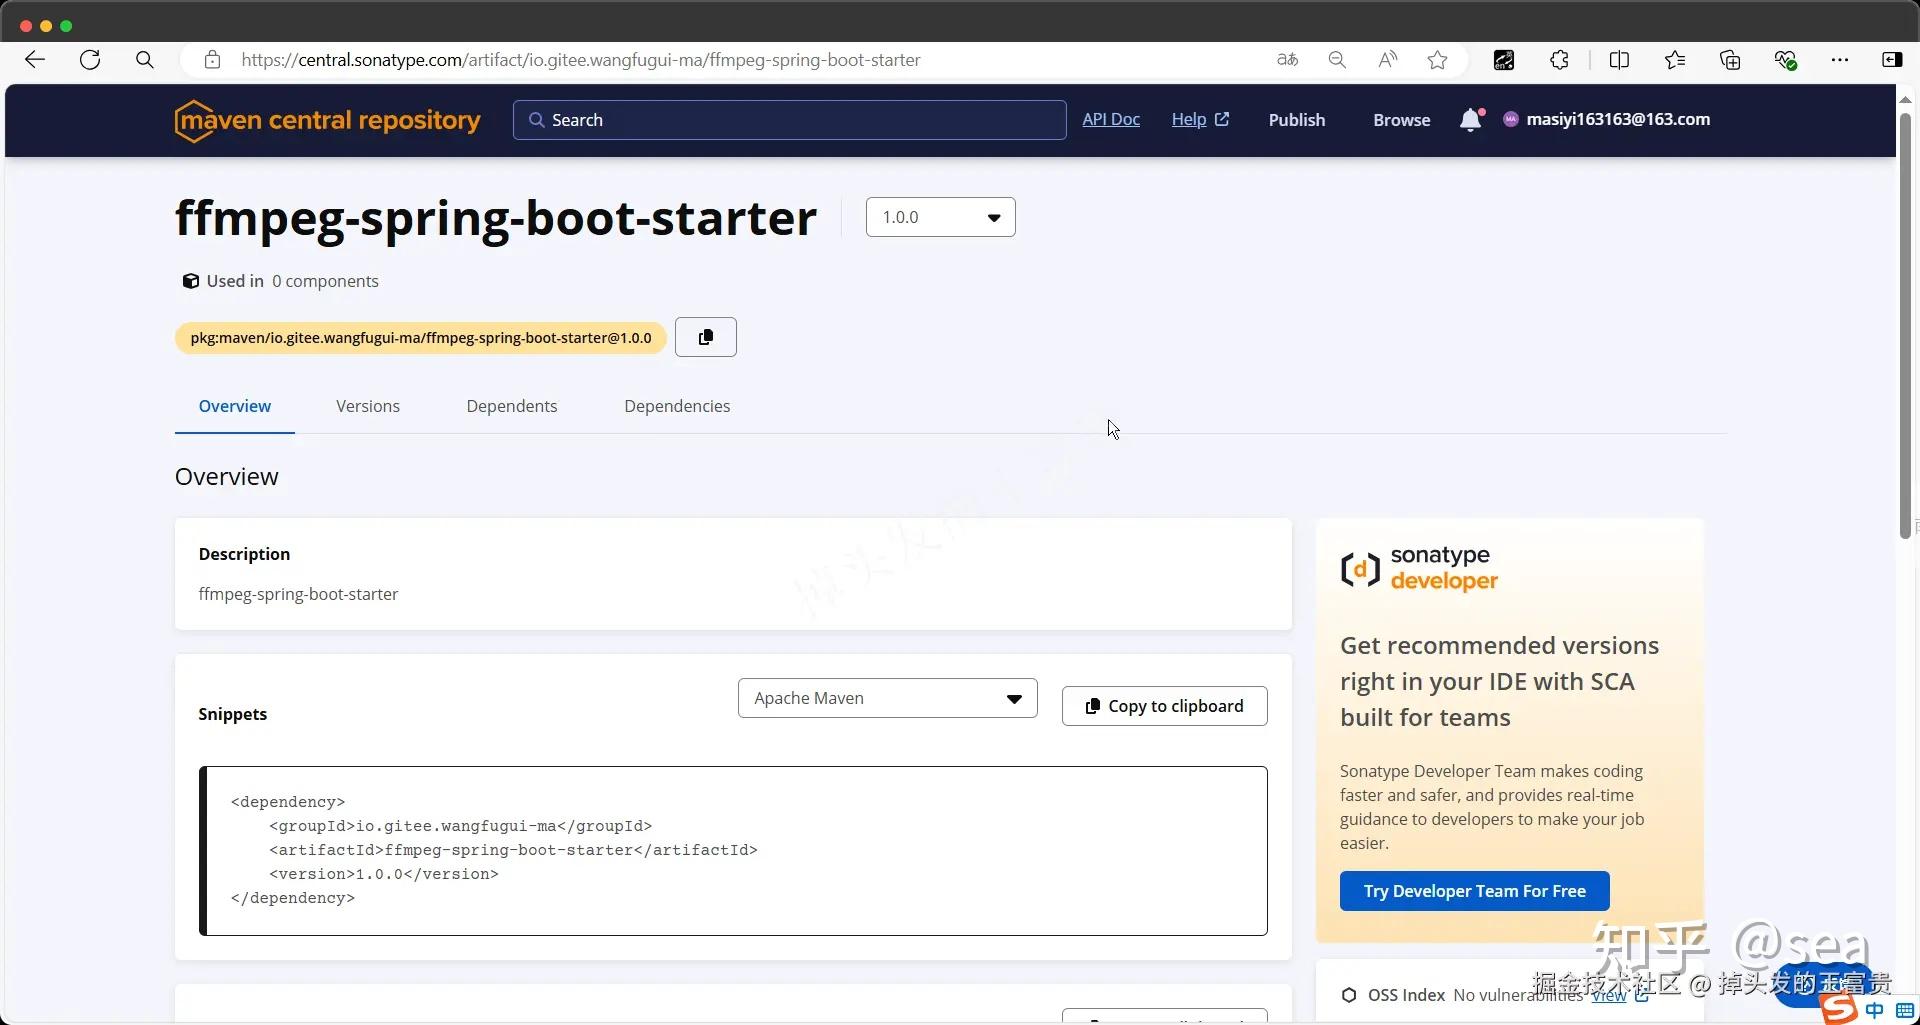Click the Maven Central Repository logo
The image size is (1920, 1025).
pos(326,119)
